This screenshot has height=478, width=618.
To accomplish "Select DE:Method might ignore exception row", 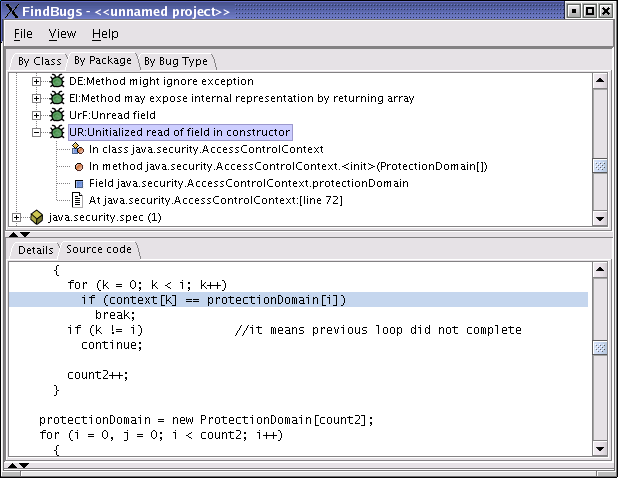I will [x=161, y=81].
